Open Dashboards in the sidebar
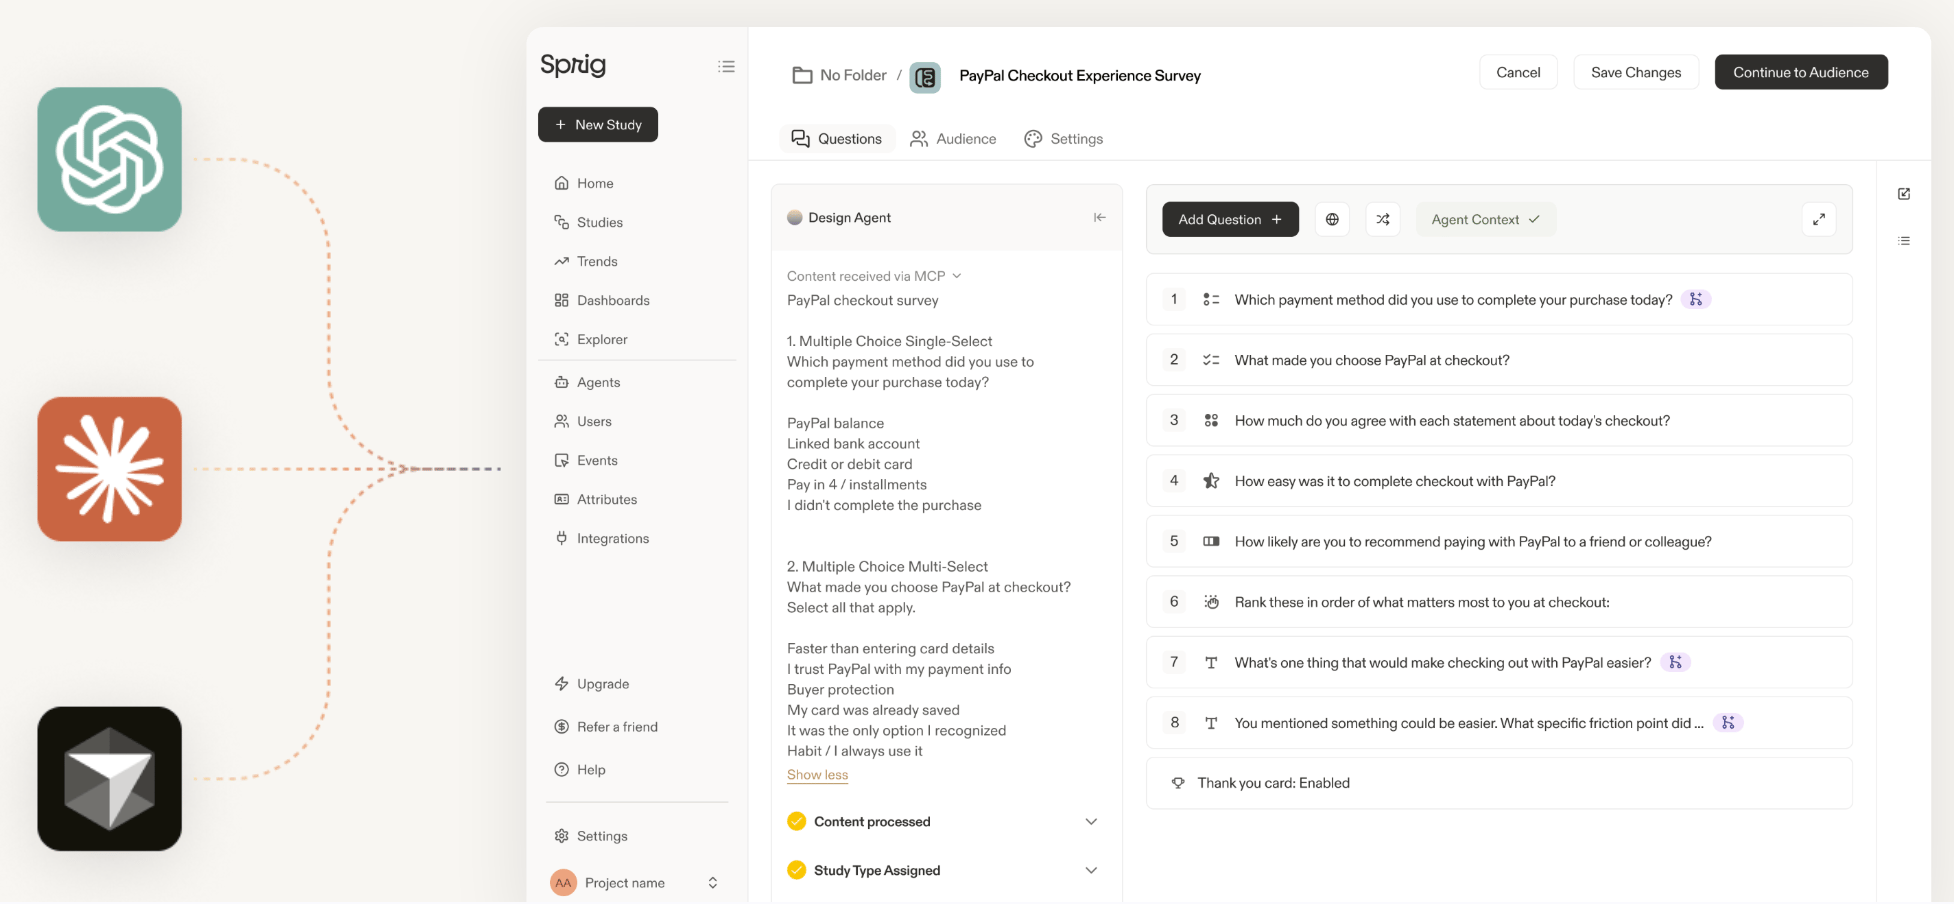 point(602,300)
